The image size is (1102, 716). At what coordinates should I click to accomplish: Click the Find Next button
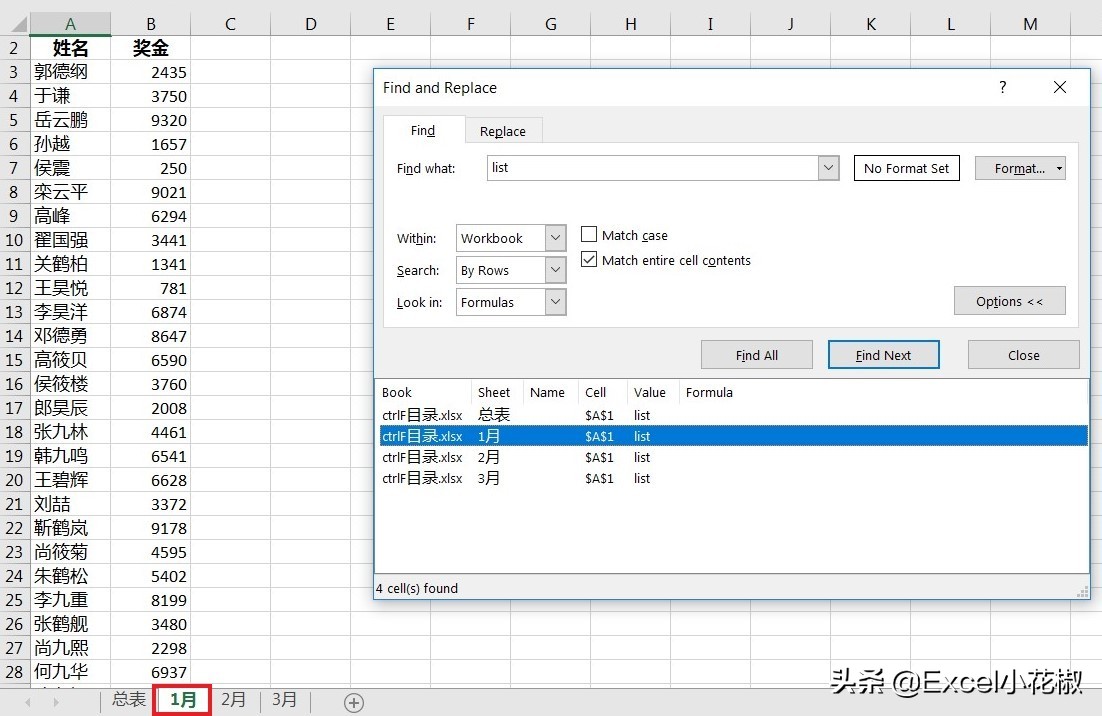click(883, 355)
